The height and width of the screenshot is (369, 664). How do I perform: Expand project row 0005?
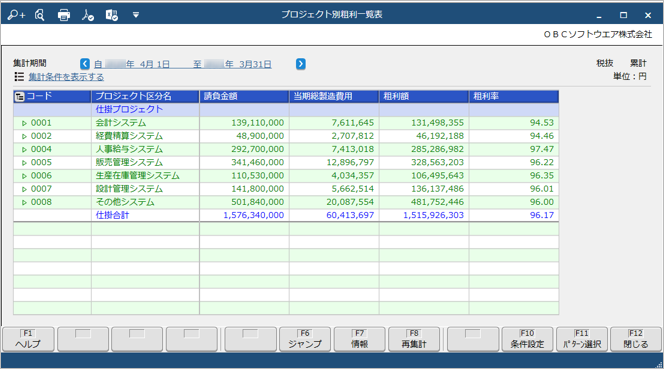point(24,163)
